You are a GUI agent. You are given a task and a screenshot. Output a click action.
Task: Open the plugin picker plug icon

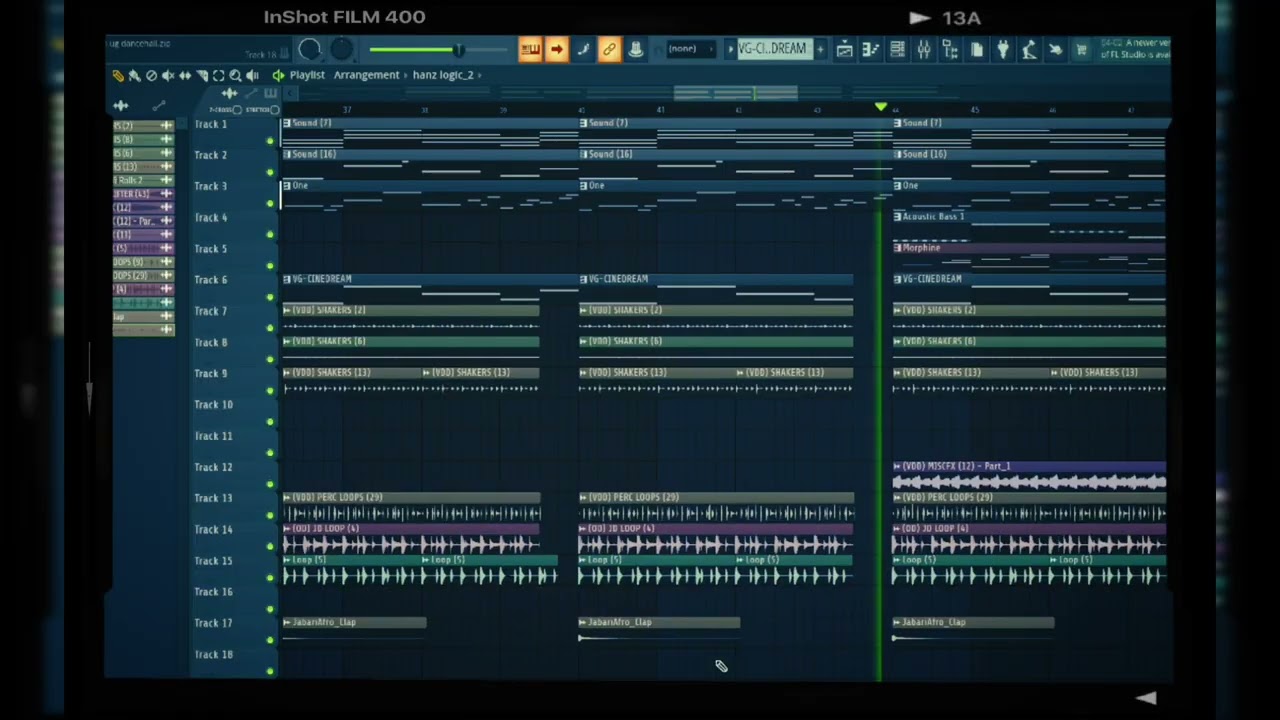click(x=1002, y=49)
